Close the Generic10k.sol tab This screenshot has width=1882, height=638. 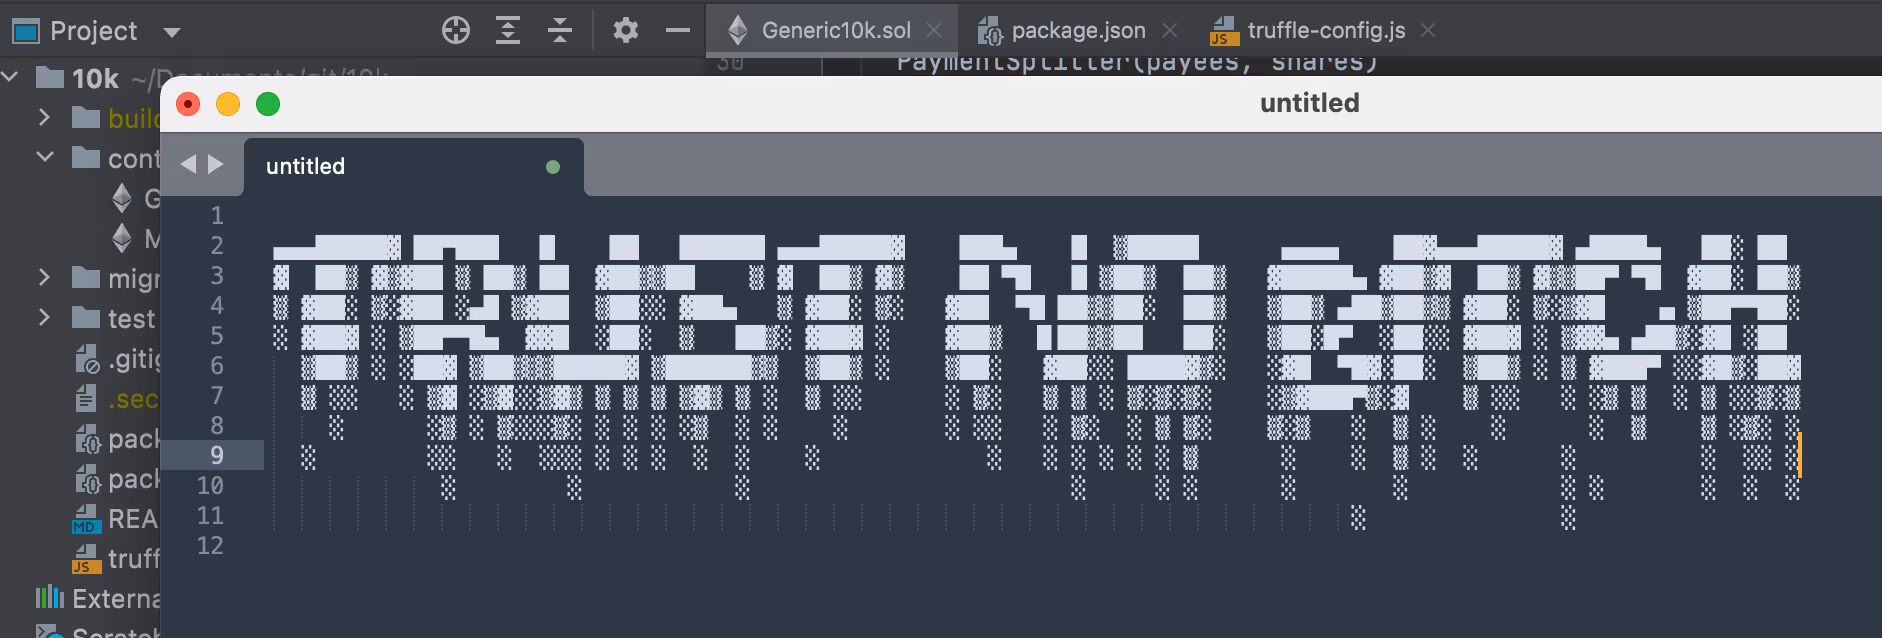934,31
